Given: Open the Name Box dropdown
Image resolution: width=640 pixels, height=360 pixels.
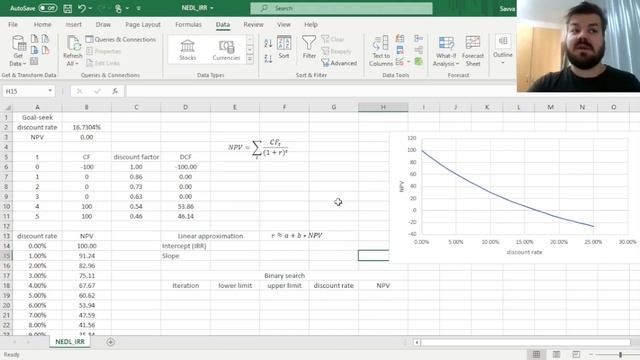Looking at the screenshot, I should click(50, 91).
